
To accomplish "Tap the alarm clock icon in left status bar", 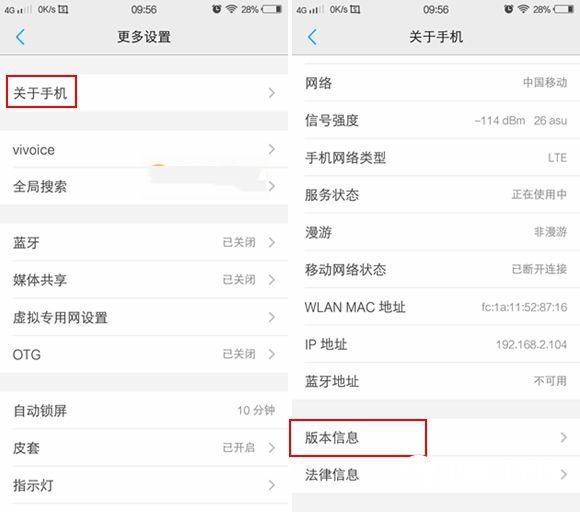I will 217,9.
